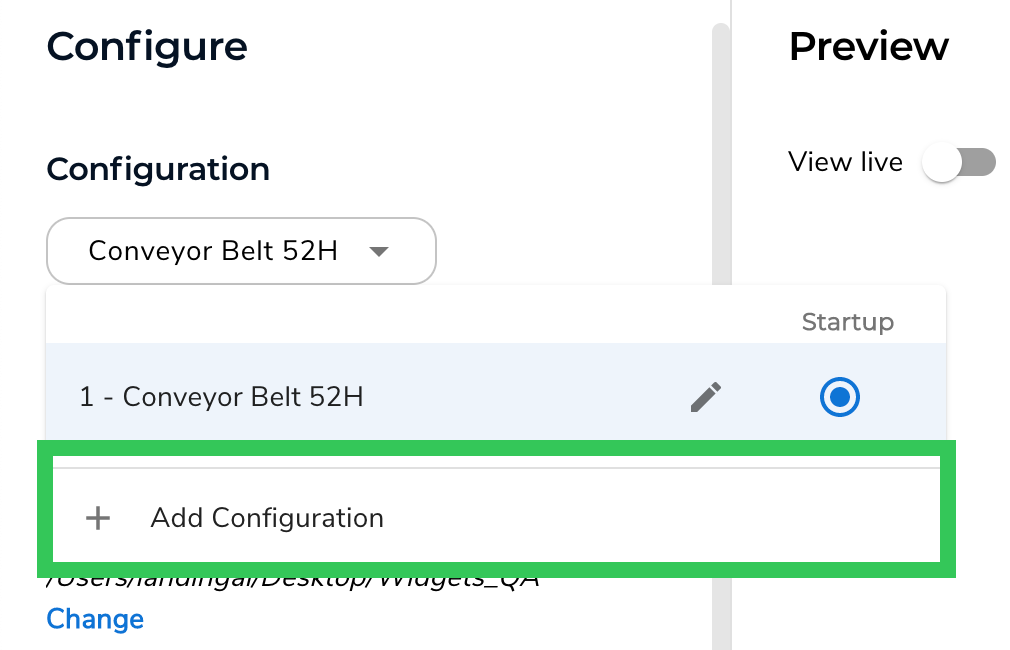Screen dimensions: 1010x650
Task: Select the '1 - Conveyor Belt 52H' list entry
Action: click(221, 397)
